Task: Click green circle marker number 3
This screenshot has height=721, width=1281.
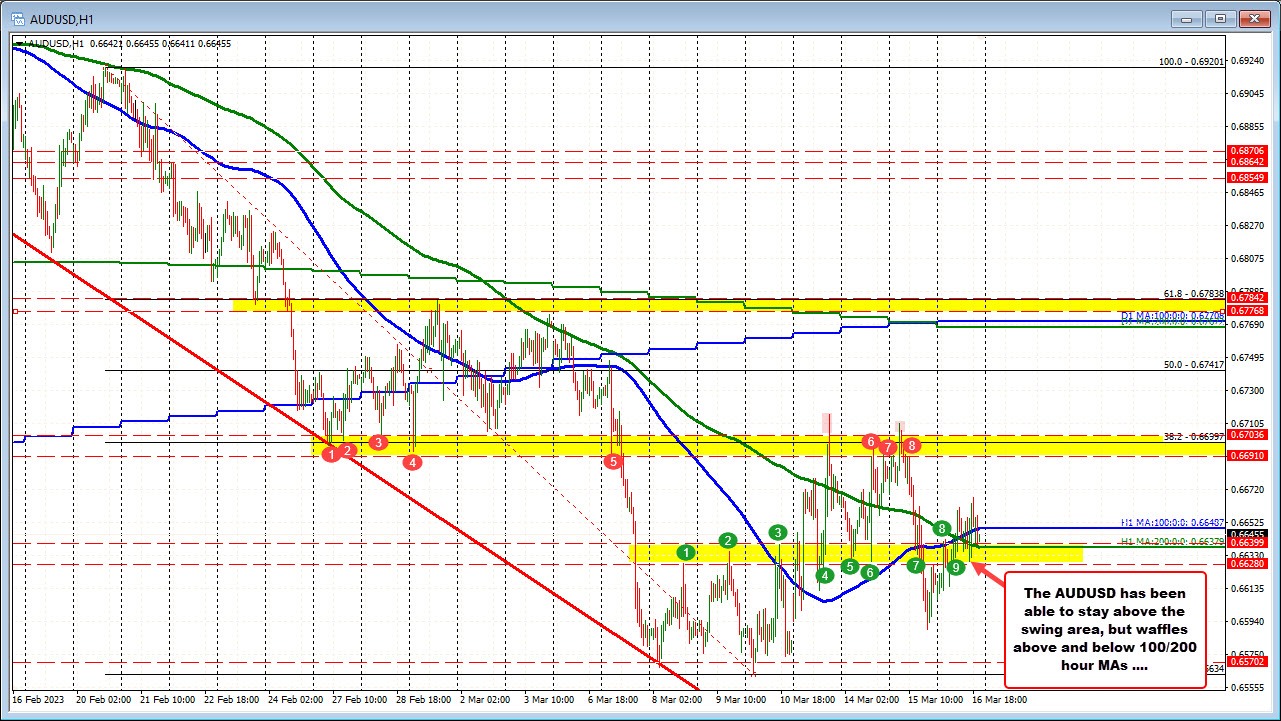Action: 778,532
